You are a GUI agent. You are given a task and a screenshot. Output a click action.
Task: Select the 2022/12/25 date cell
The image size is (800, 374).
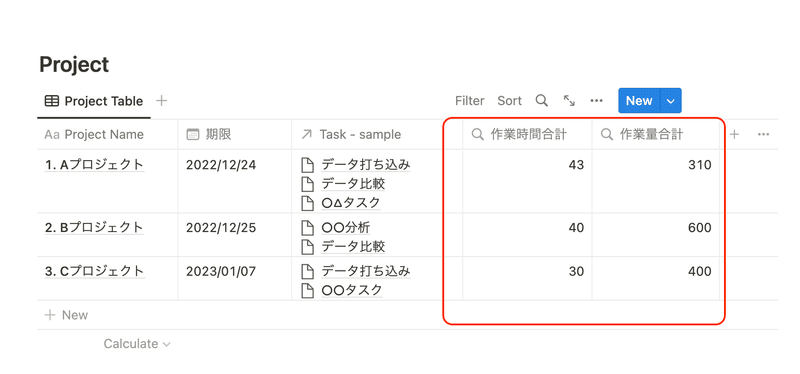tap(221, 228)
